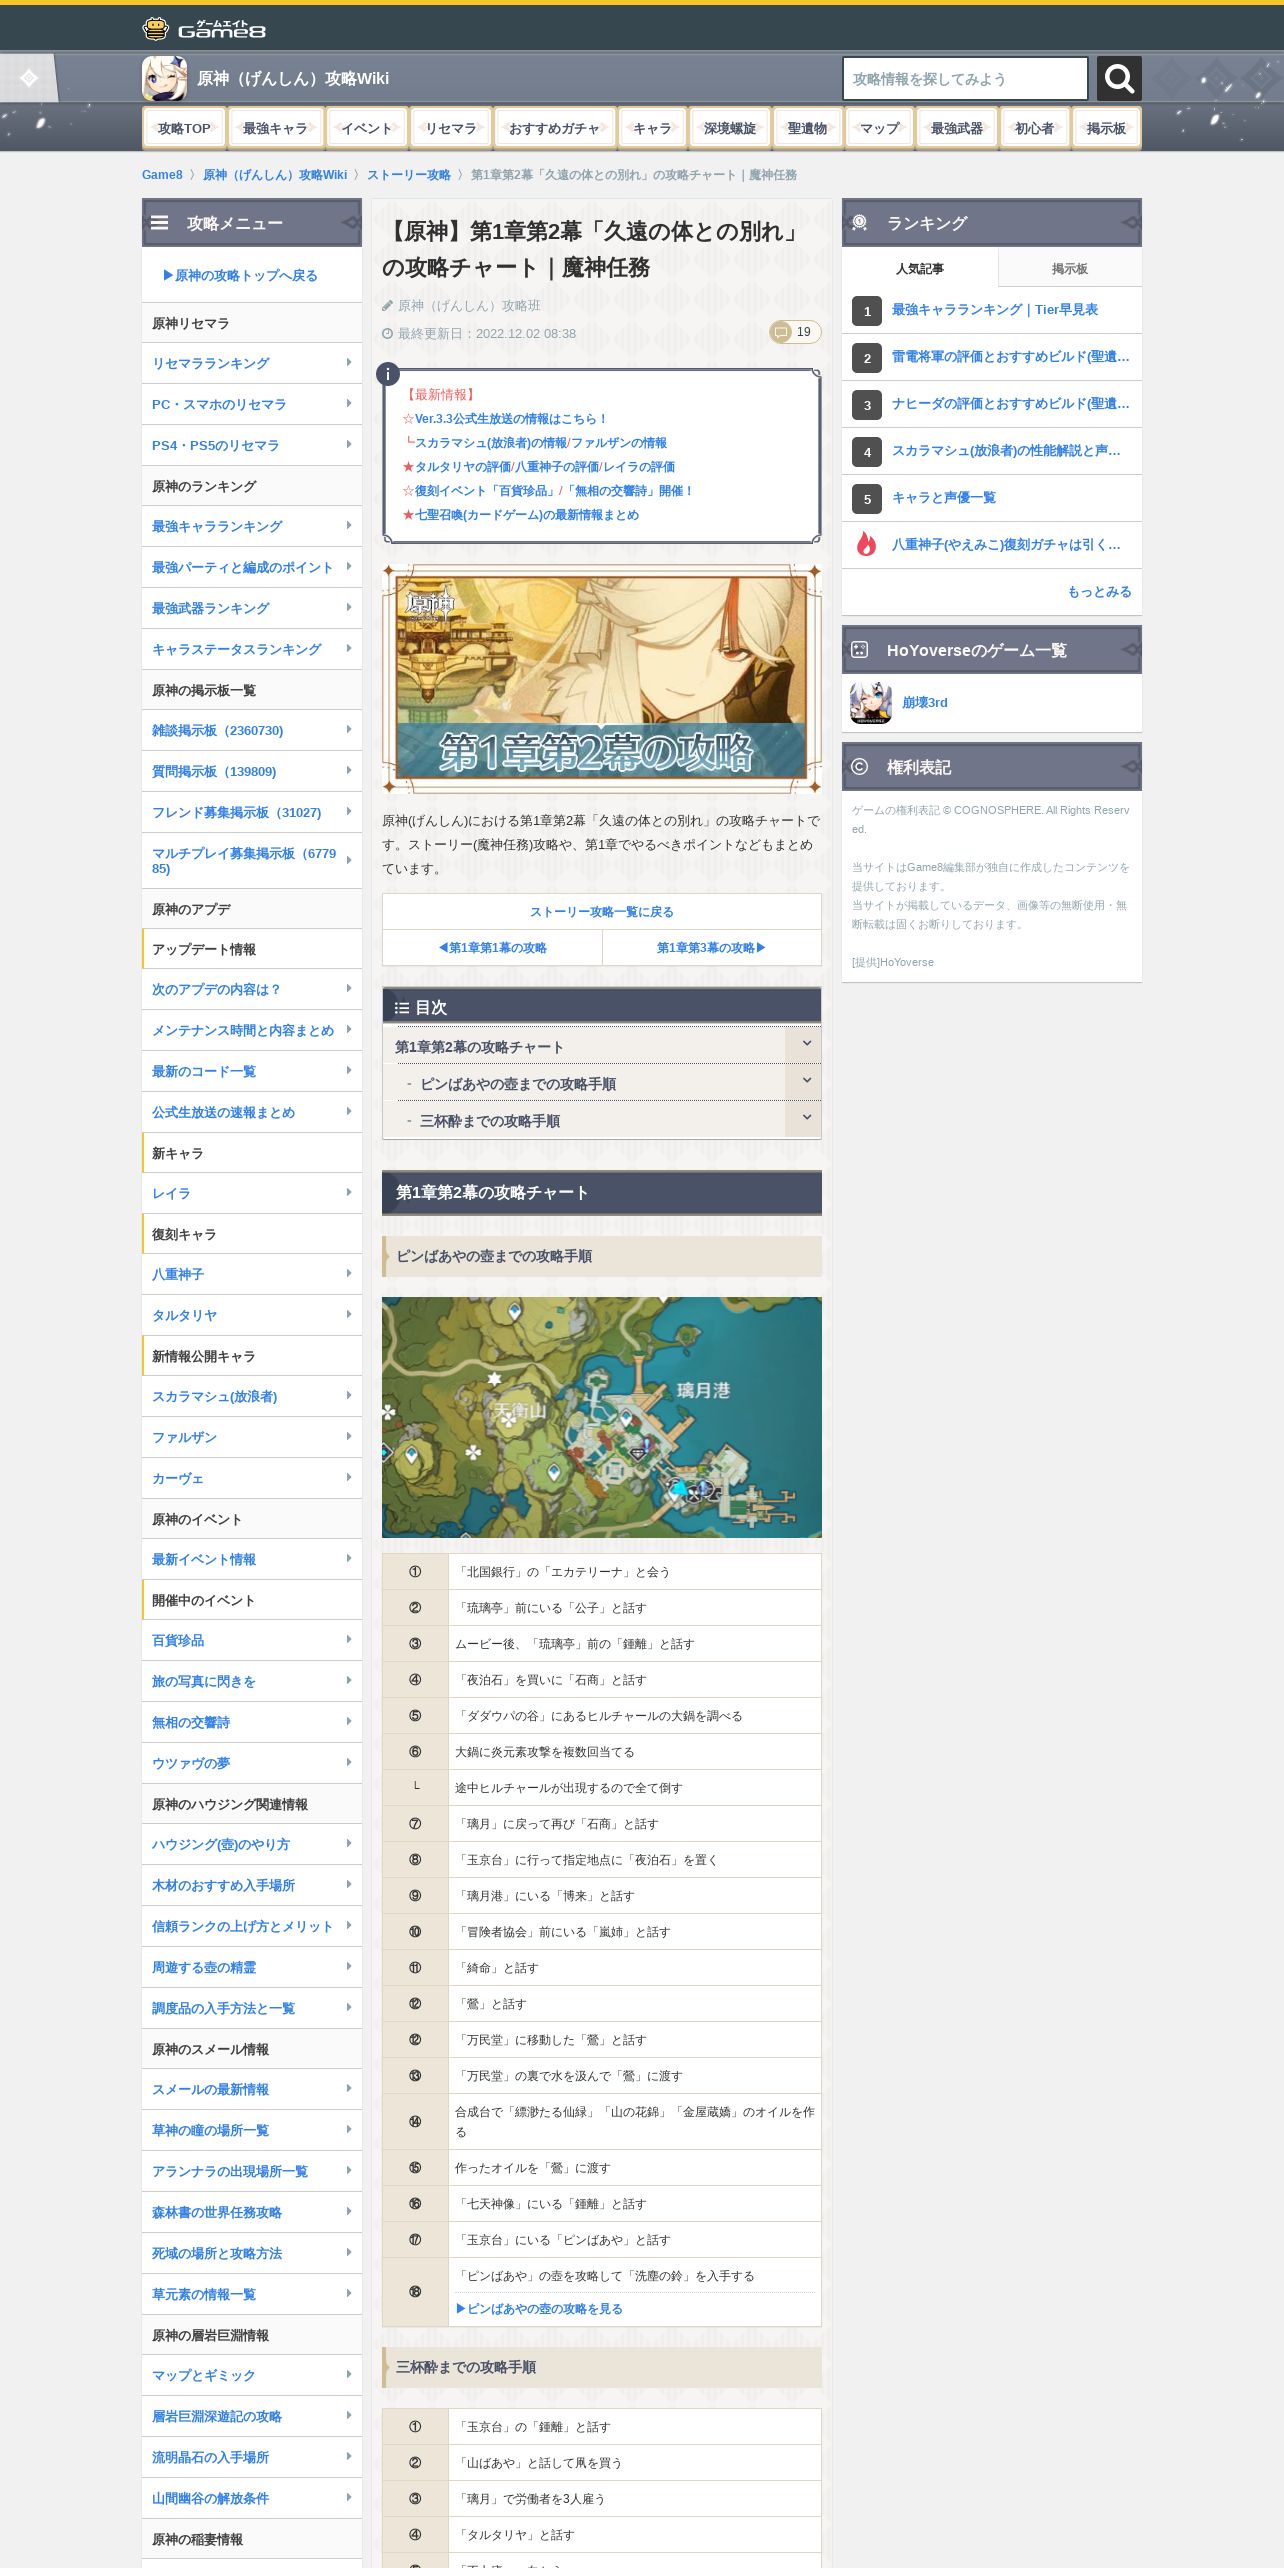
Task: Go to 第1章第3幕の攻略 next page
Action: pos(712,947)
